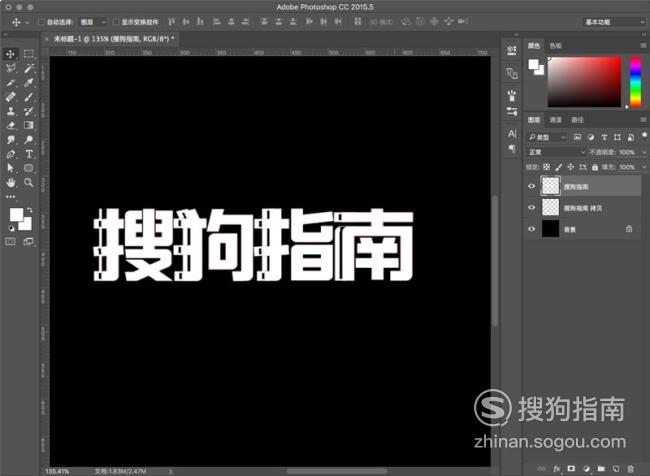Select the Magic Wand tool
650x476 pixels.
tap(29, 68)
